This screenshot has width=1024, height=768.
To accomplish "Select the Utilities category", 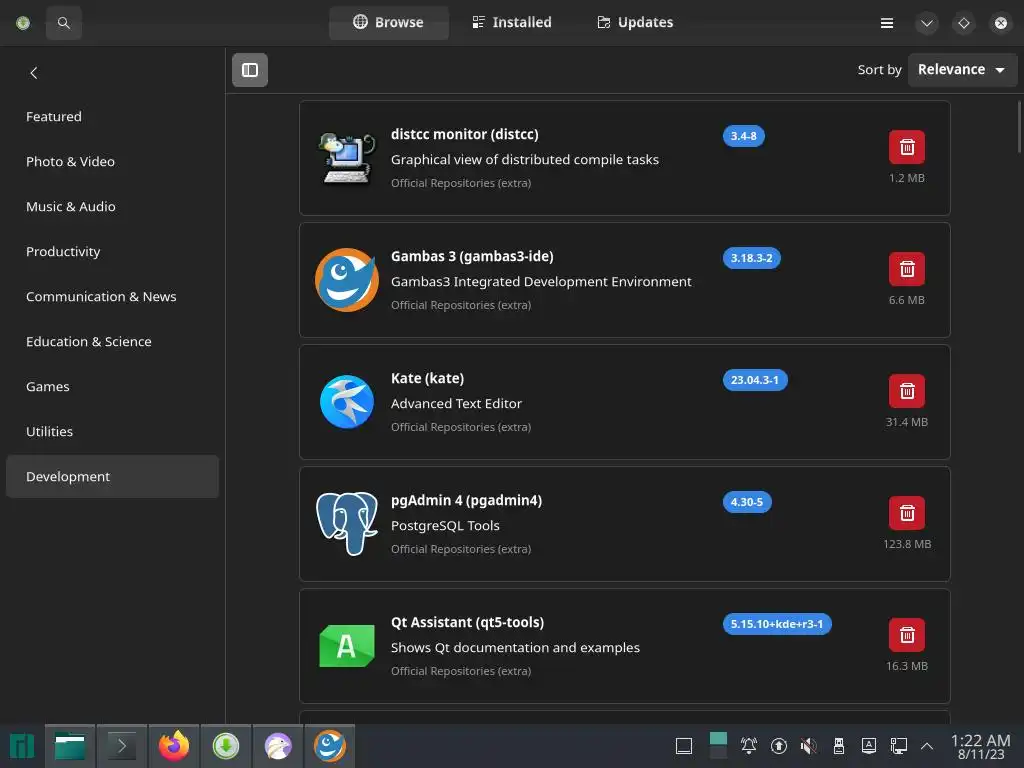I will coord(112,432).
